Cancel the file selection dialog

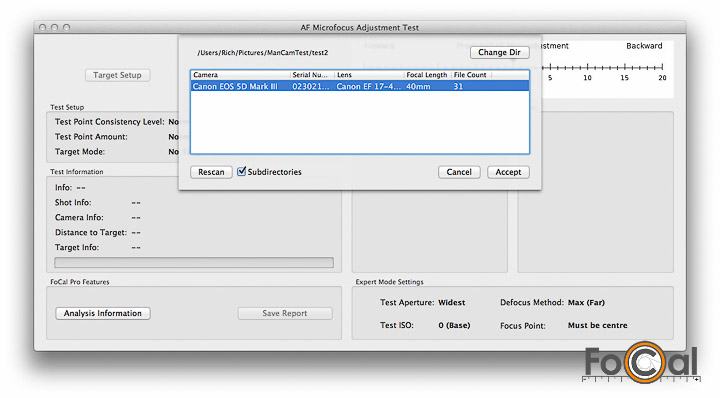coord(459,172)
